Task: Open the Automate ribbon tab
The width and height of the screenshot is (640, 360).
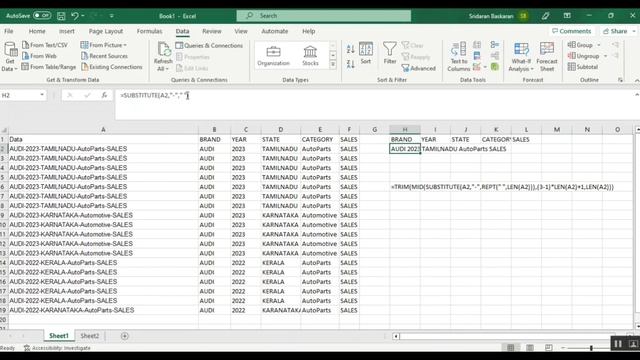Action: click(x=275, y=31)
